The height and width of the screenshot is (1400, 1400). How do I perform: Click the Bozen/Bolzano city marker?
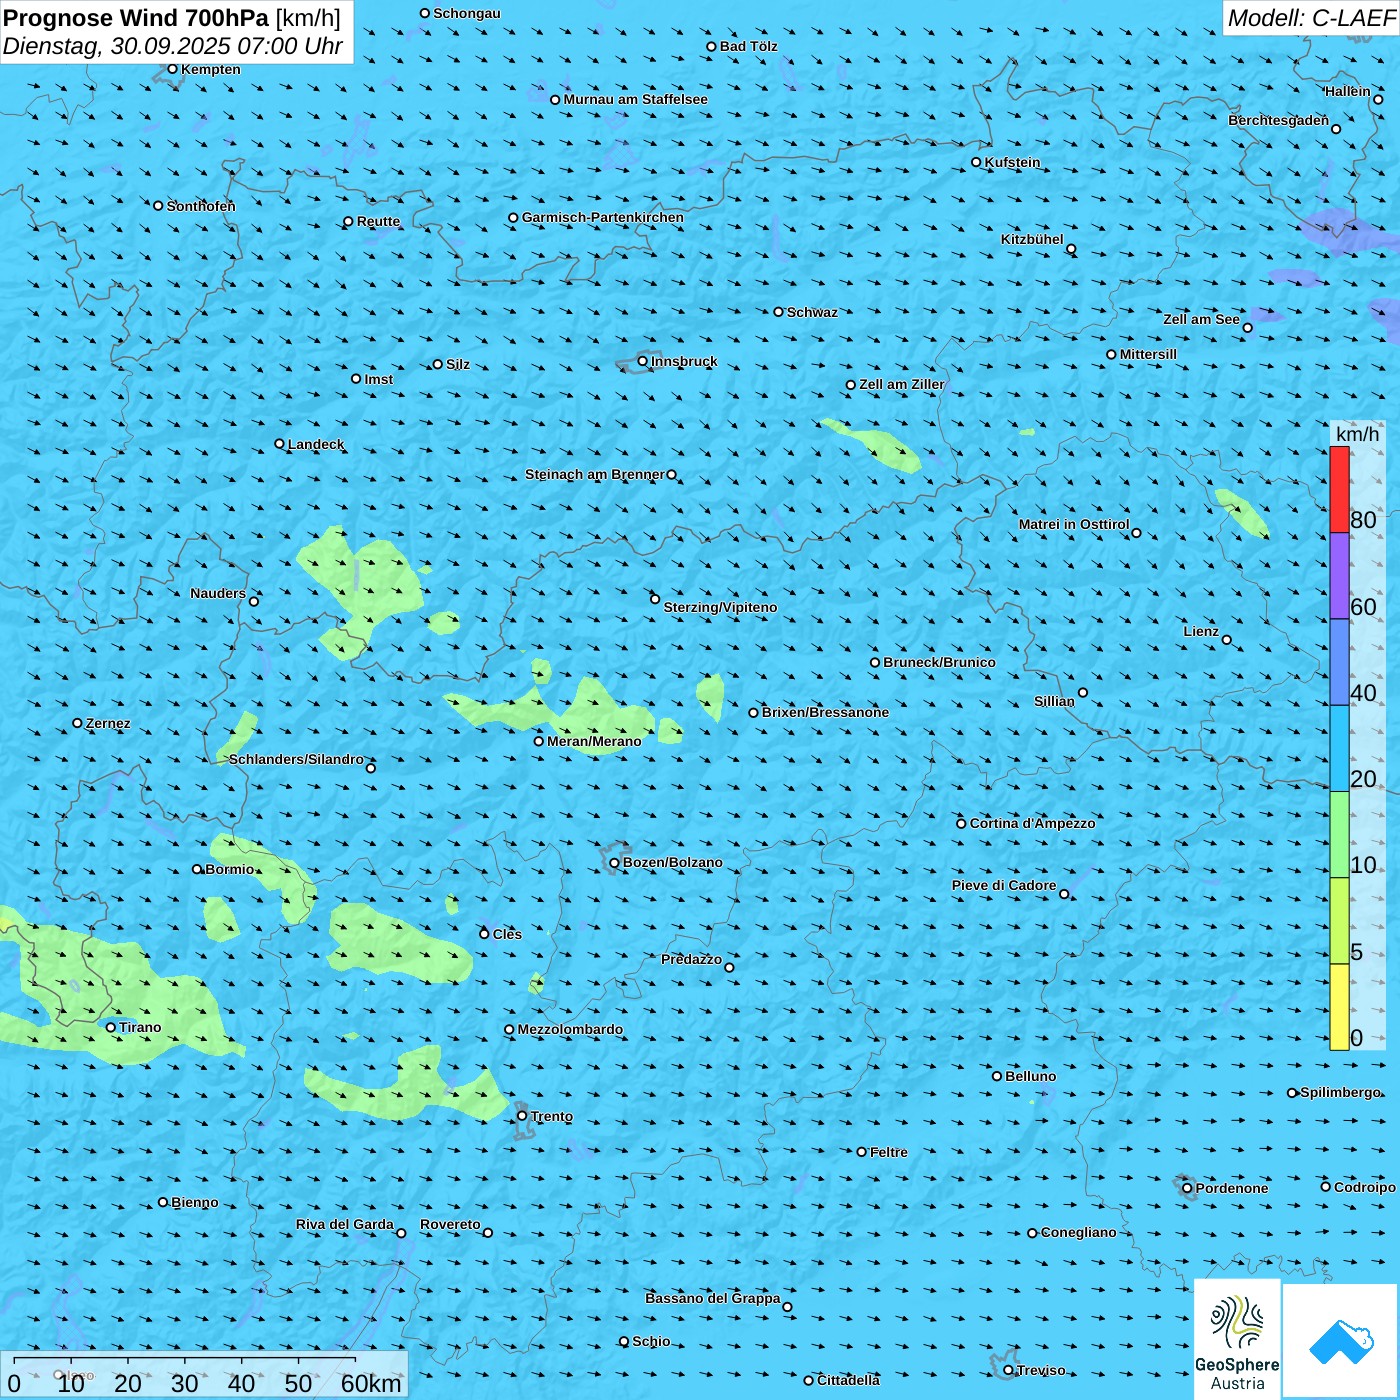(x=615, y=863)
